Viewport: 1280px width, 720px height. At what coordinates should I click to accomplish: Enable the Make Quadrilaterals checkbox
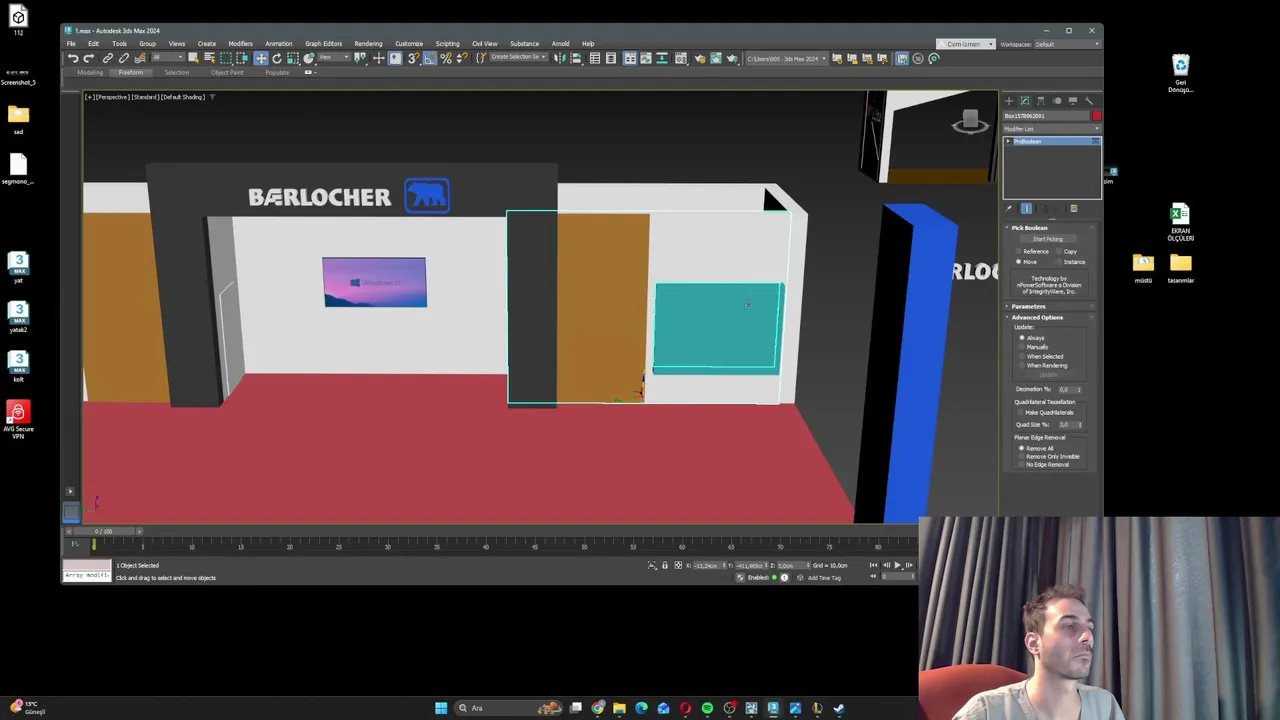click(x=1046, y=412)
